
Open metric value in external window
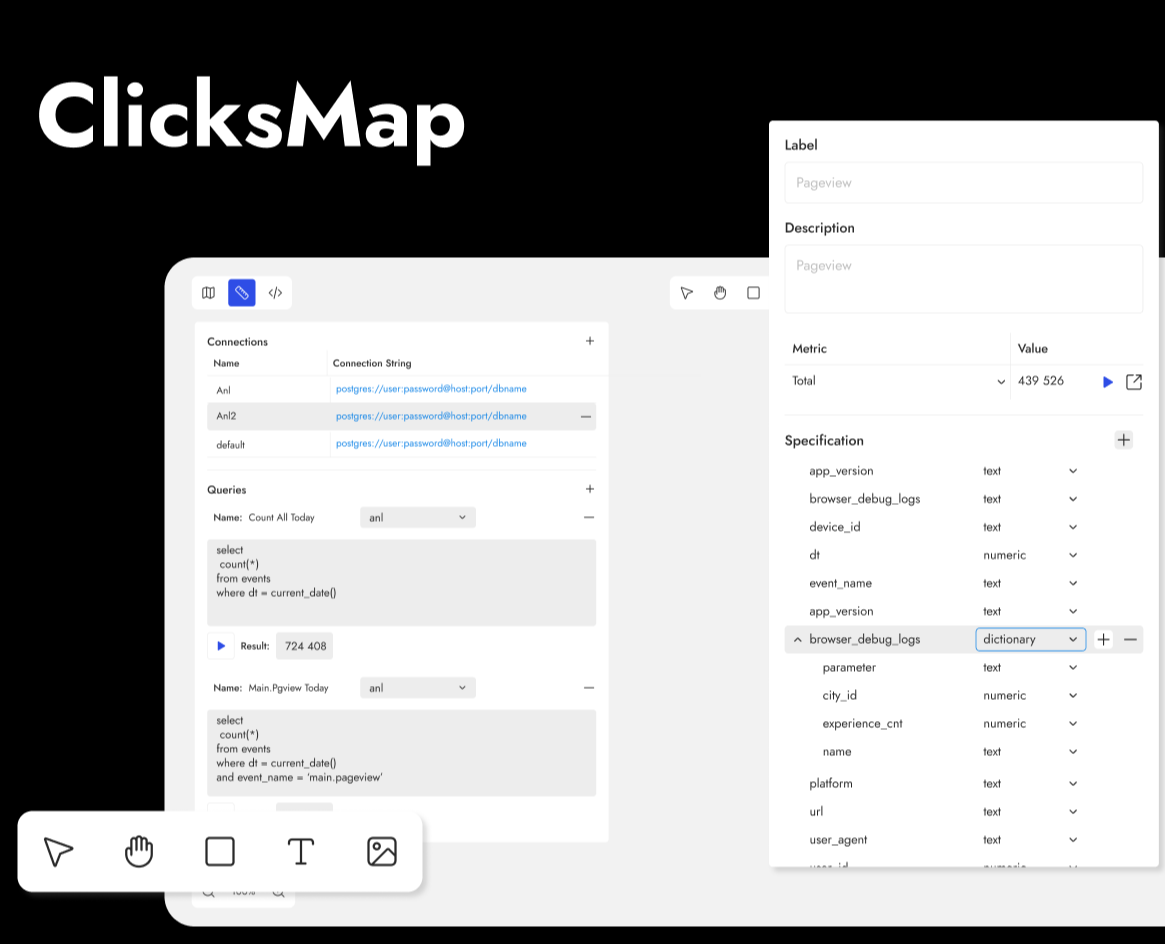pyautogui.click(x=1134, y=382)
